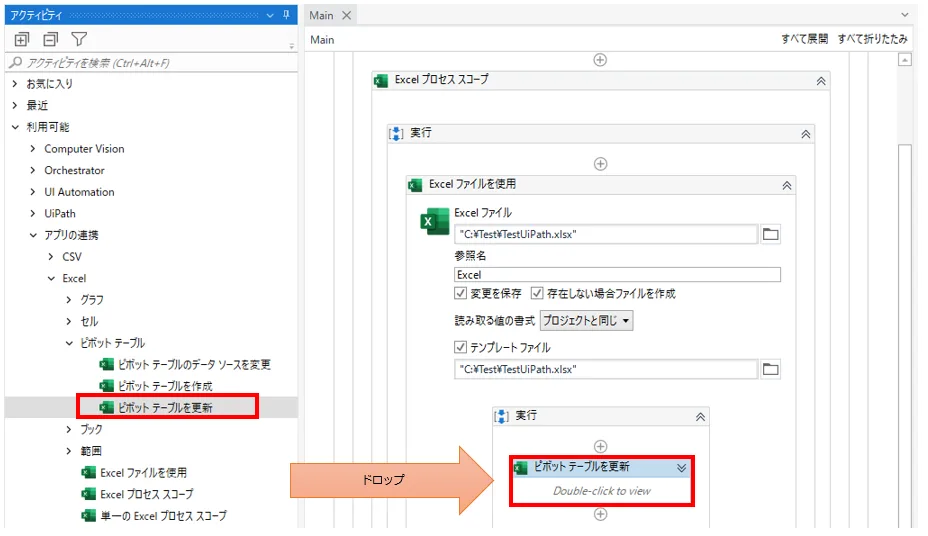Switch to the Main tab
Image resolution: width=928 pixels, height=536 pixels.
coord(321,15)
